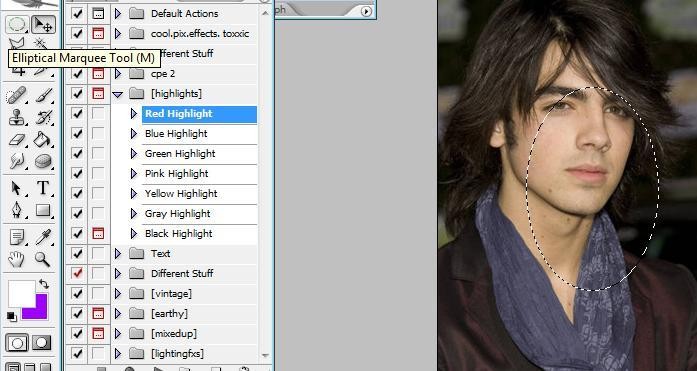Select the Zoom tool
This screenshot has width=697, height=371.
point(43,259)
